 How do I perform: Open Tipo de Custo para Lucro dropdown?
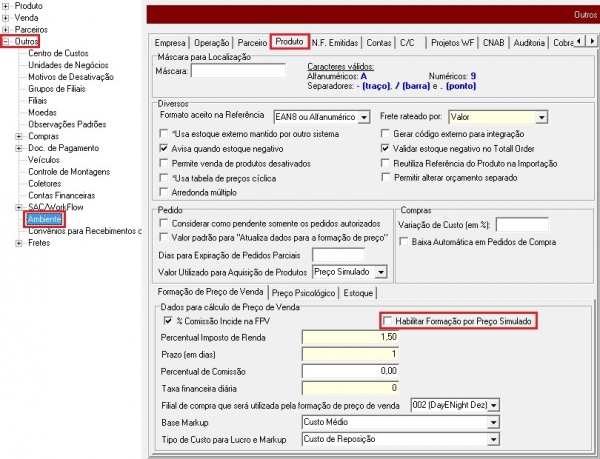click(491, 440)
